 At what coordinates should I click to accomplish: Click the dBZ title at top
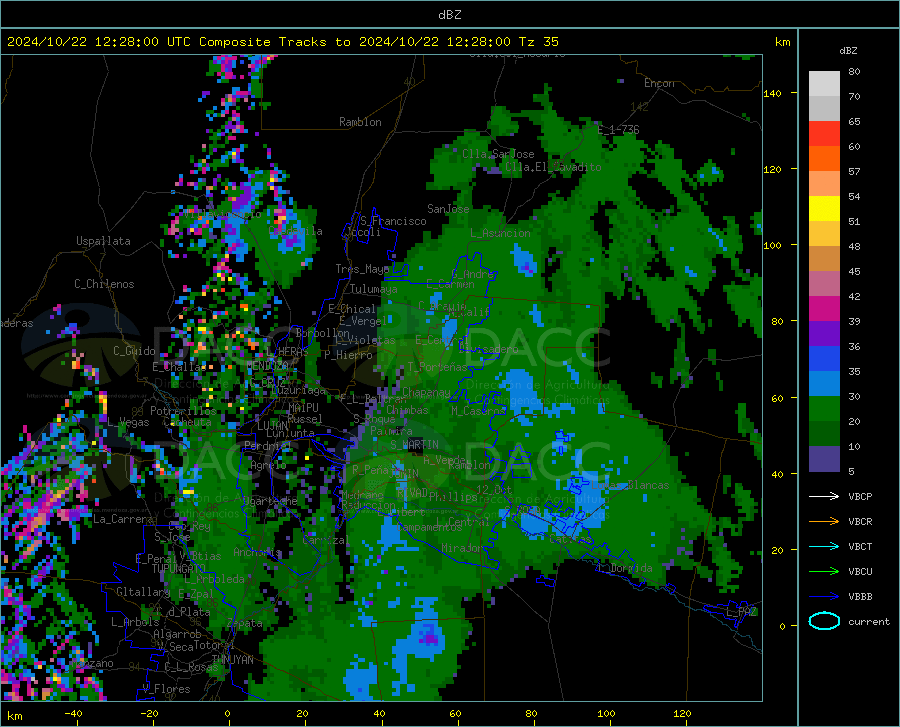click(449, 15)
